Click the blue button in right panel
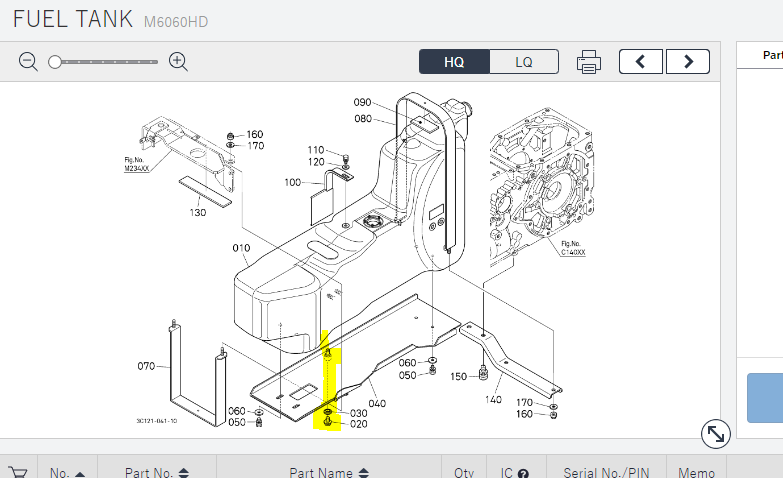 (765, 398)
